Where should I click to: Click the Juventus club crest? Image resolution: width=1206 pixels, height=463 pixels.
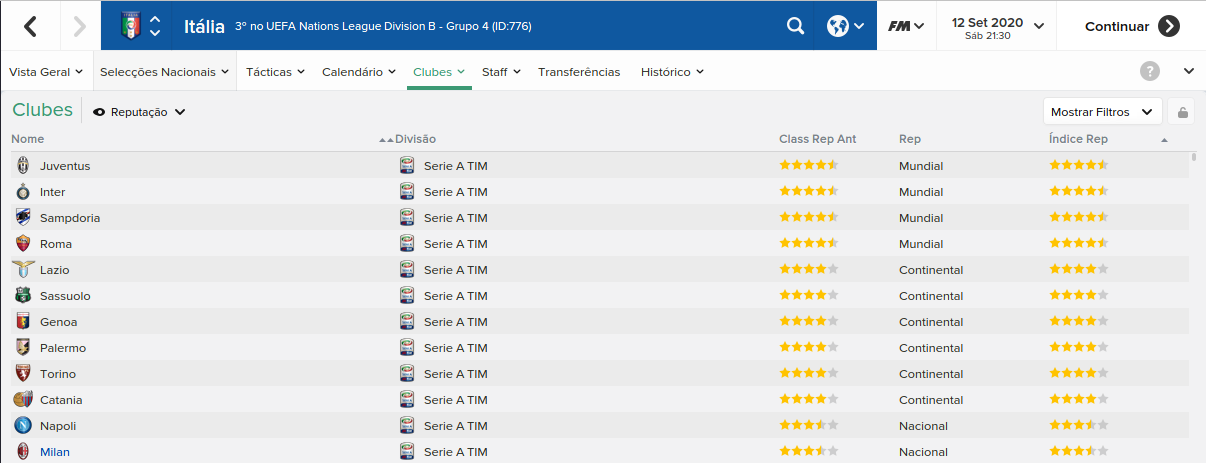(23, 165)
